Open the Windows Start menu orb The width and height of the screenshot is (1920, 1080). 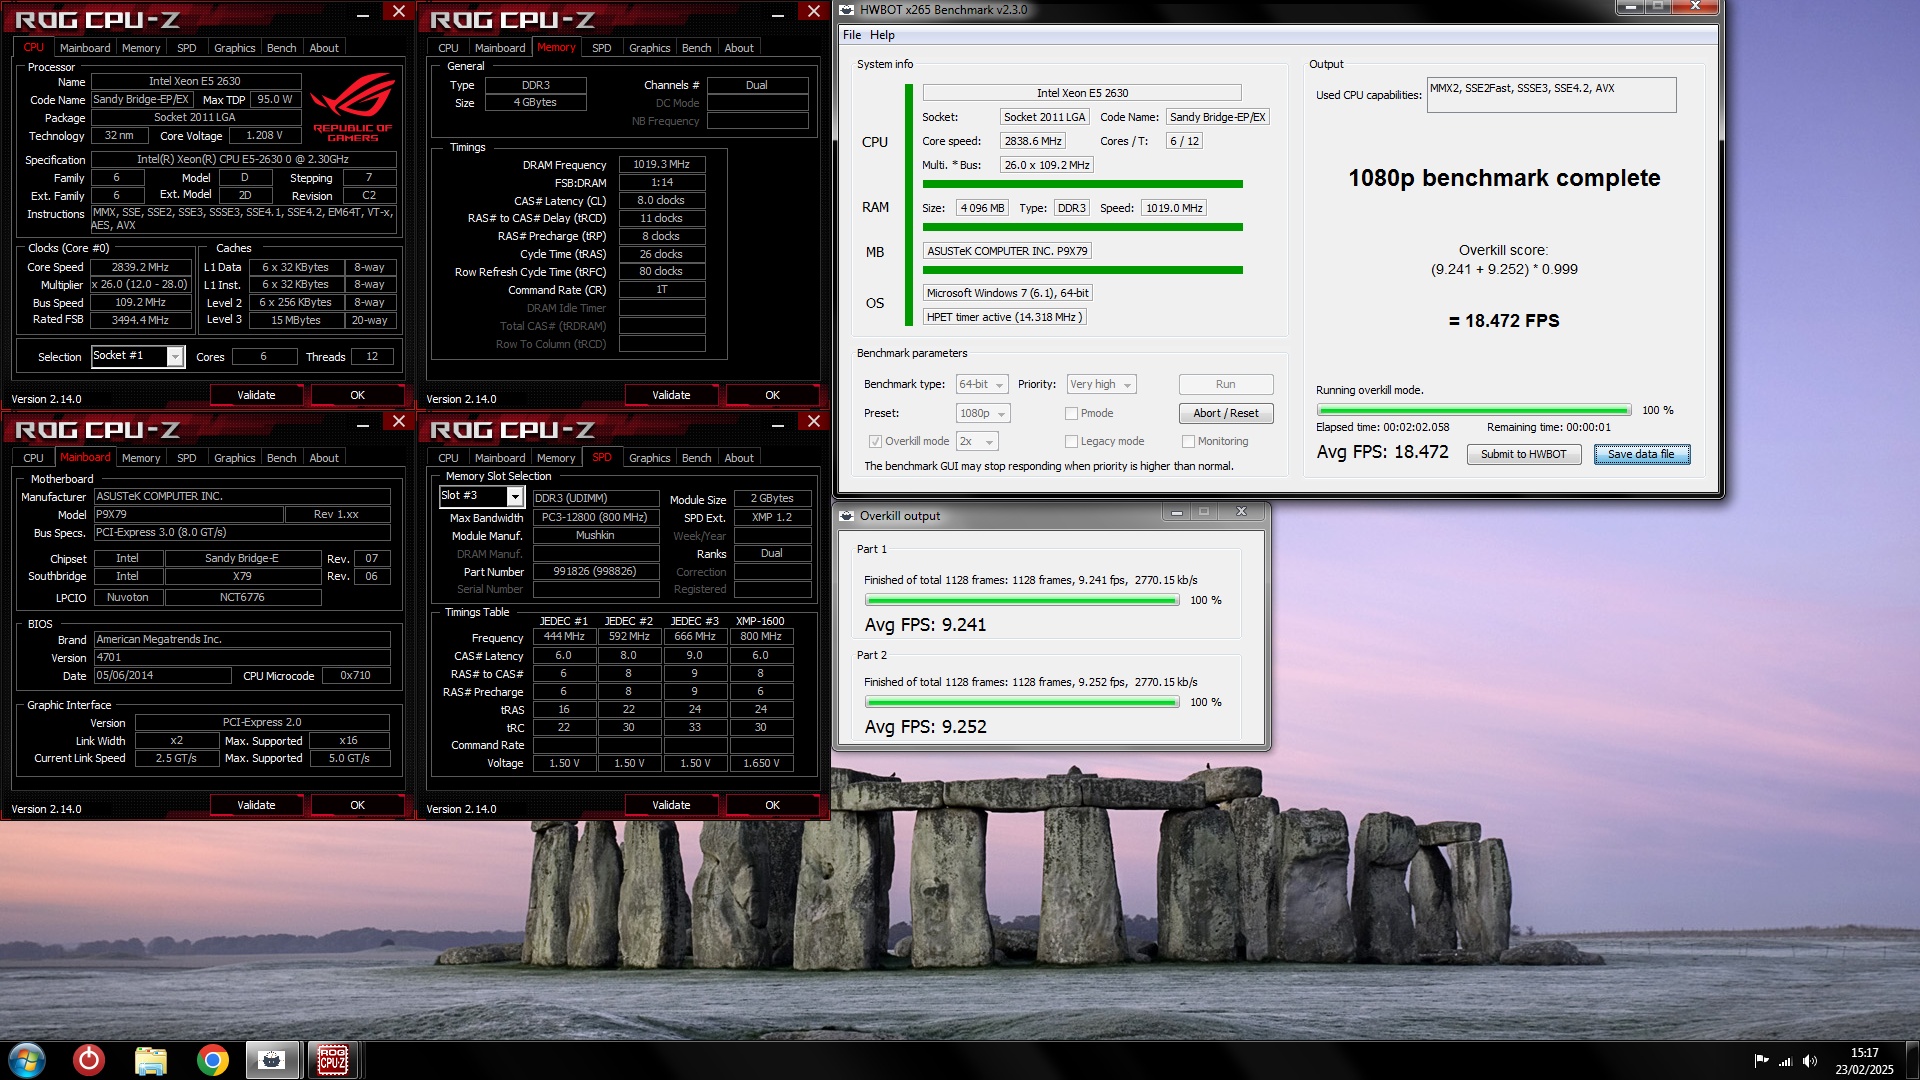[x=27, y=1059]
